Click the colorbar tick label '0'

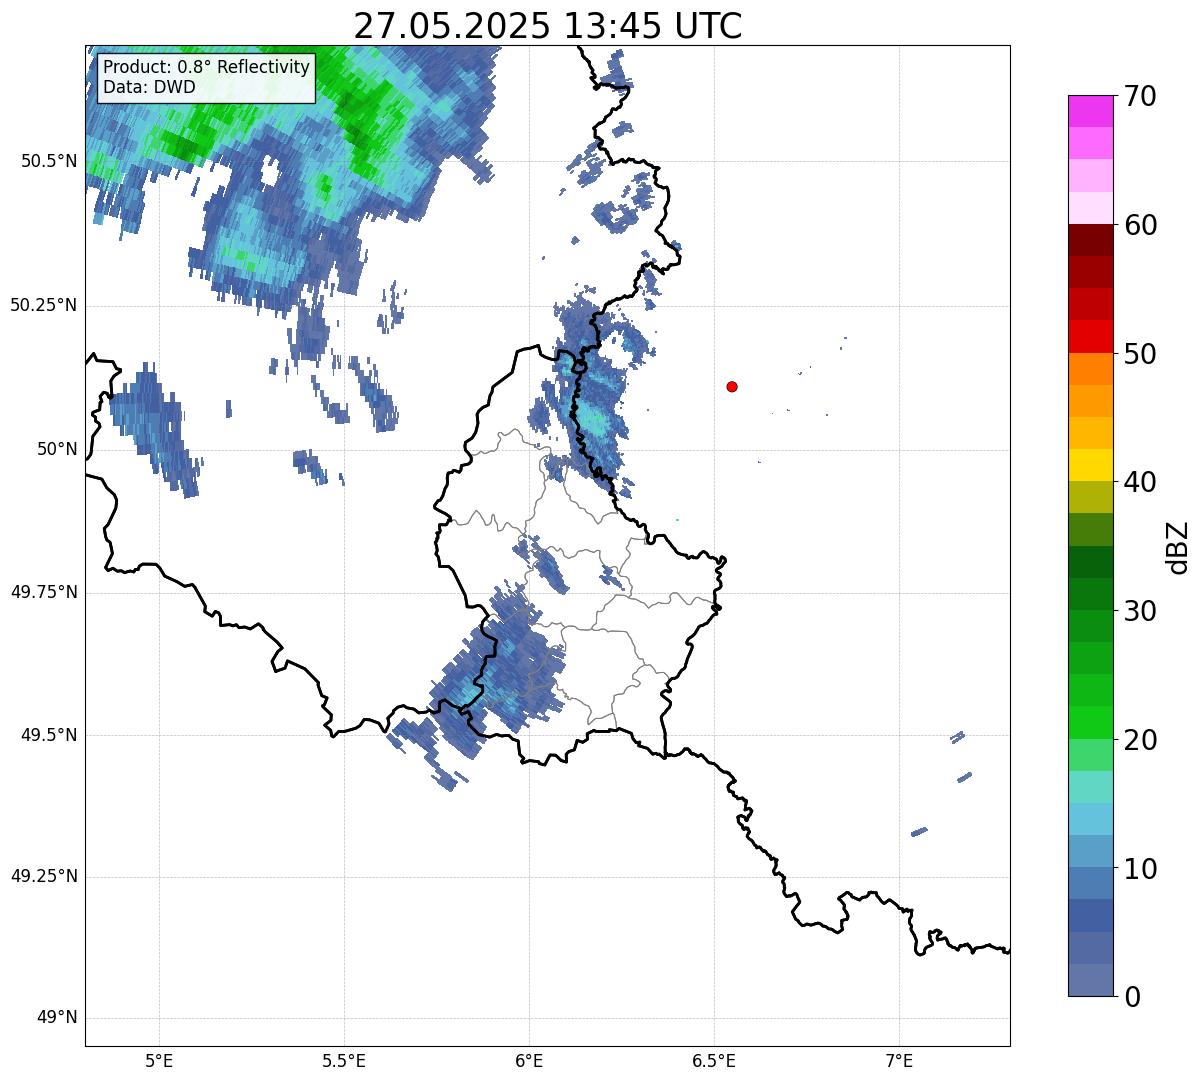tap(1132, 998)
